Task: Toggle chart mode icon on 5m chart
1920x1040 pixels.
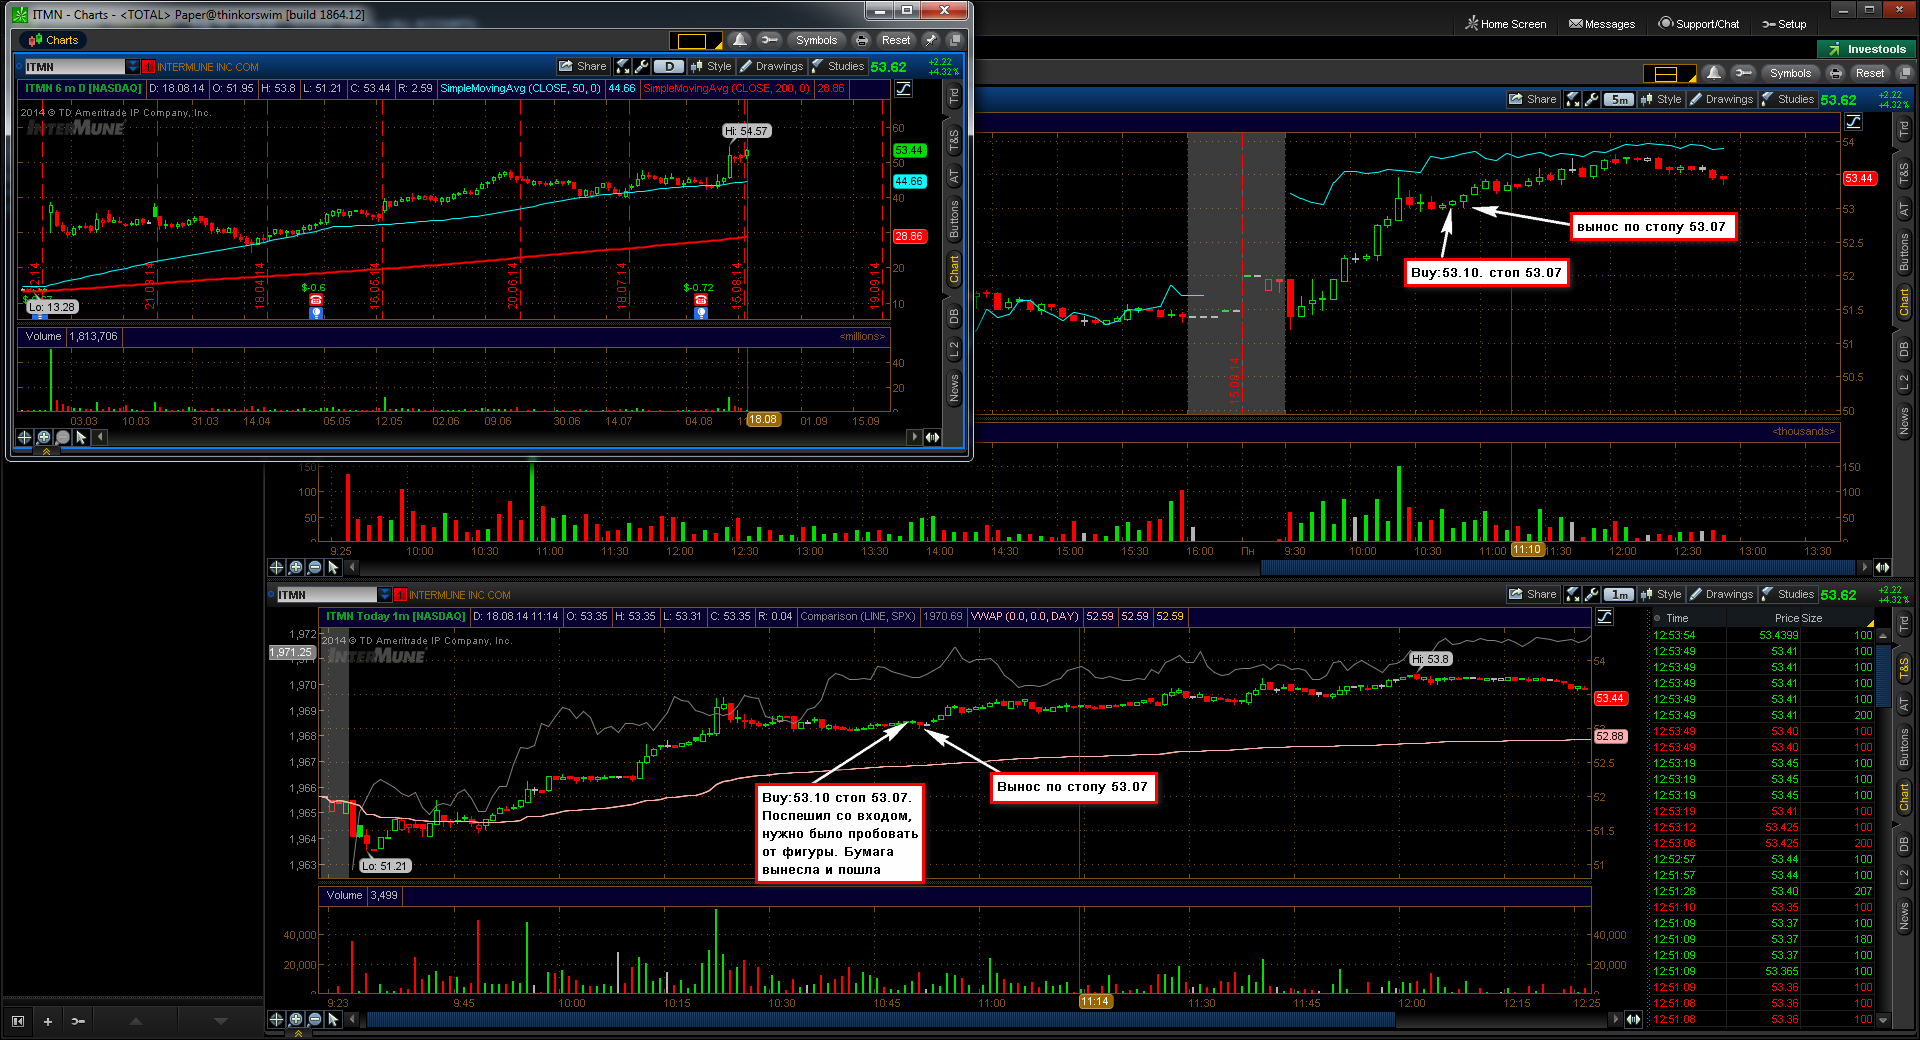Action: point(1853,121)
